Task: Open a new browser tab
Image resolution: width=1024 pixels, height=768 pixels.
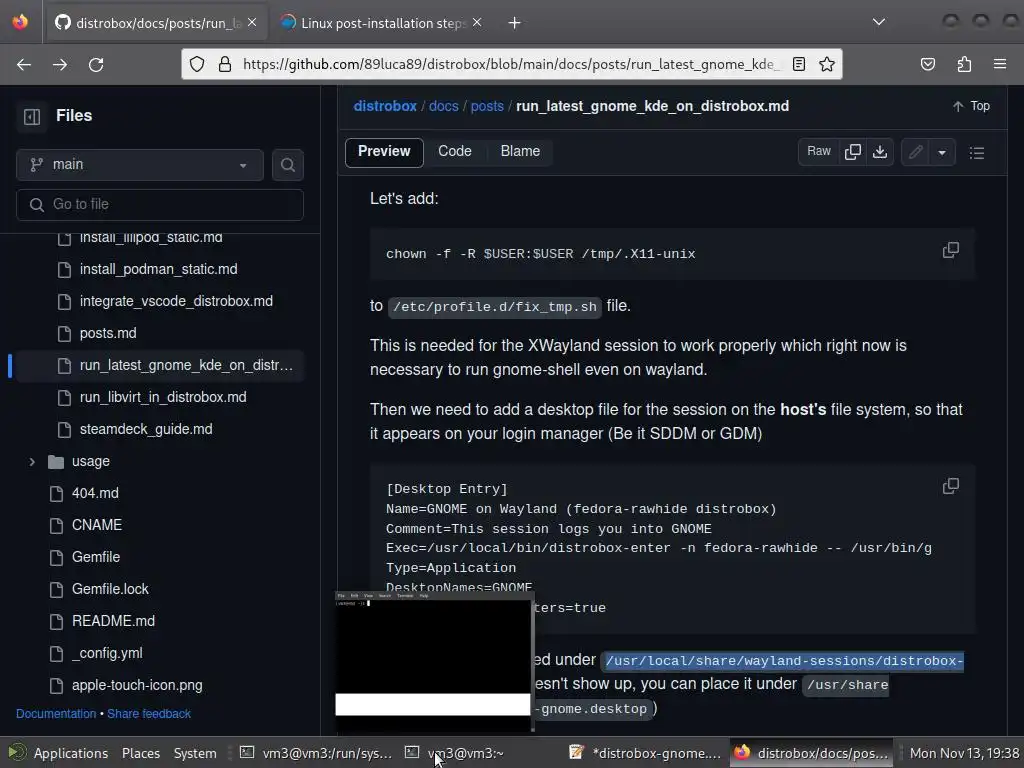Action: (x=515, y=23)
